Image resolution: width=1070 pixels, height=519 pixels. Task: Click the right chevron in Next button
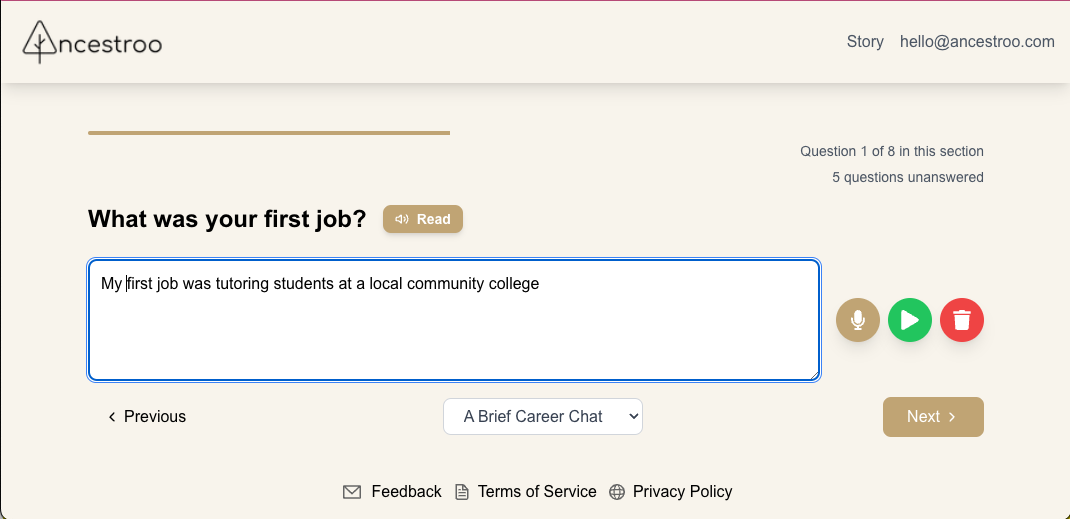pyautogui.click(x=952, y=417)
